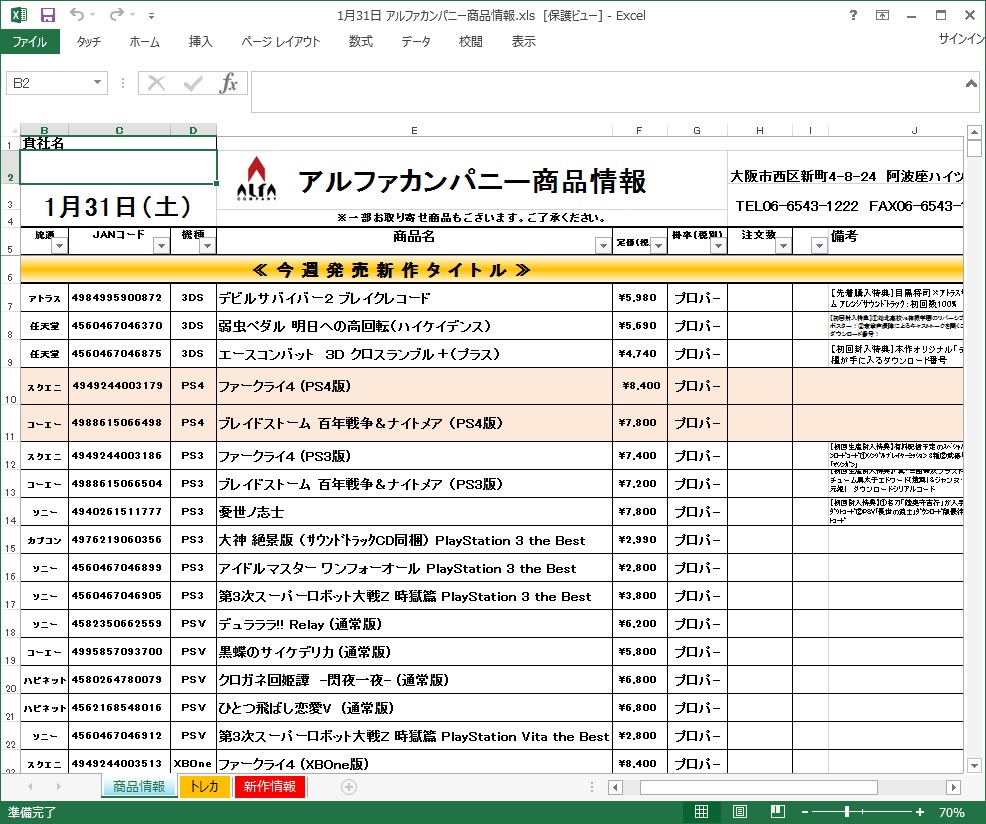Click the 1月31日(土) date cell
986x824 pixels.
click(x=118, y=206)
